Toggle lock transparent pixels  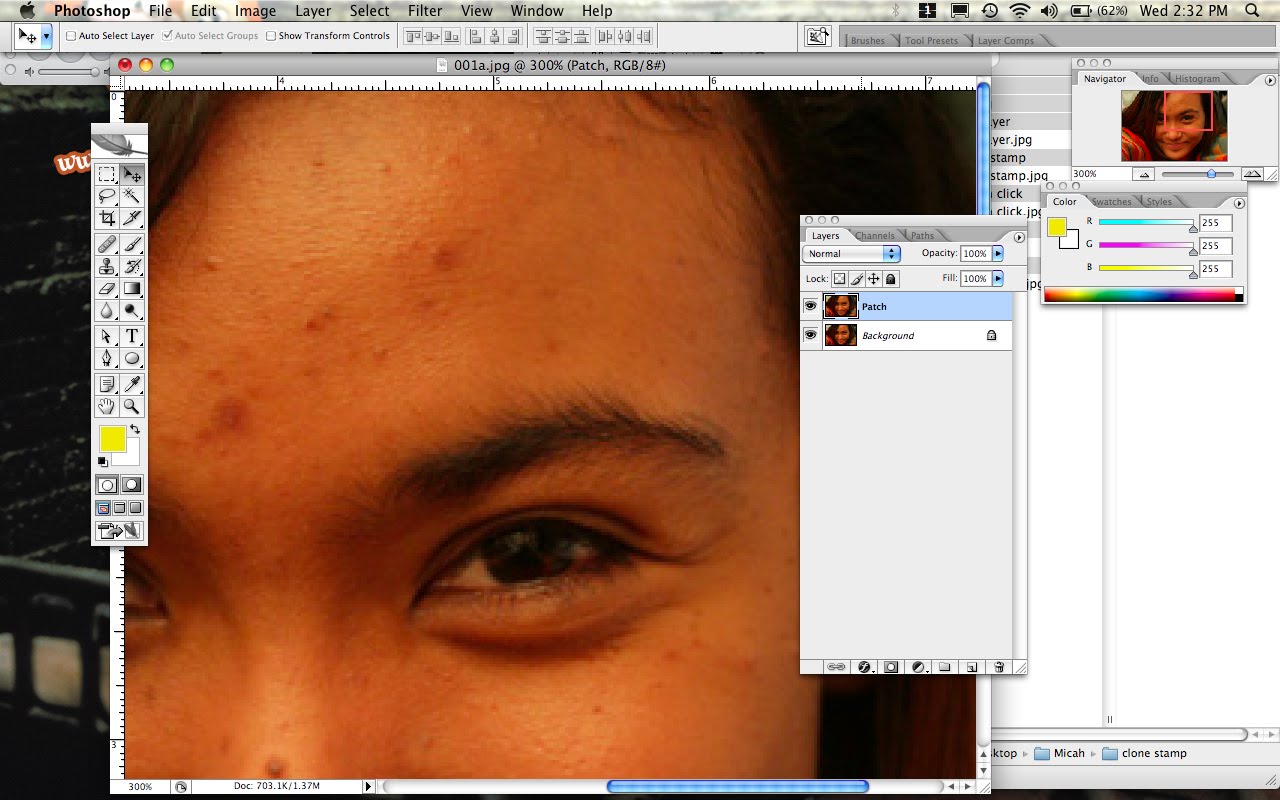pyautogui.click(x=840, y=279)
